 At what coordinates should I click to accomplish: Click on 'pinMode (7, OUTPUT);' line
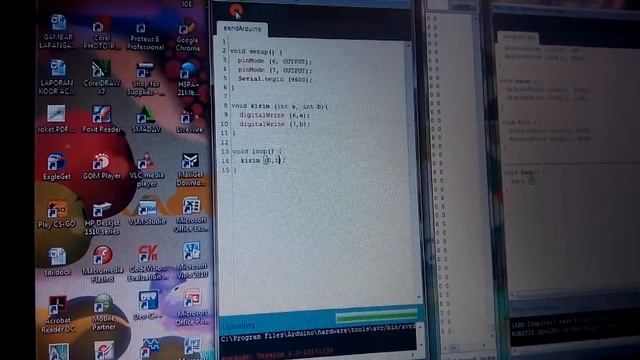pyautogui.click(x=275, y=70)
